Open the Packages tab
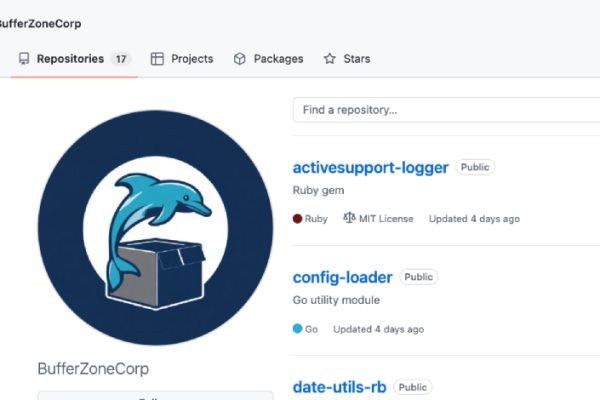Viewport: 600px width, 400px height. coord(268,59)
